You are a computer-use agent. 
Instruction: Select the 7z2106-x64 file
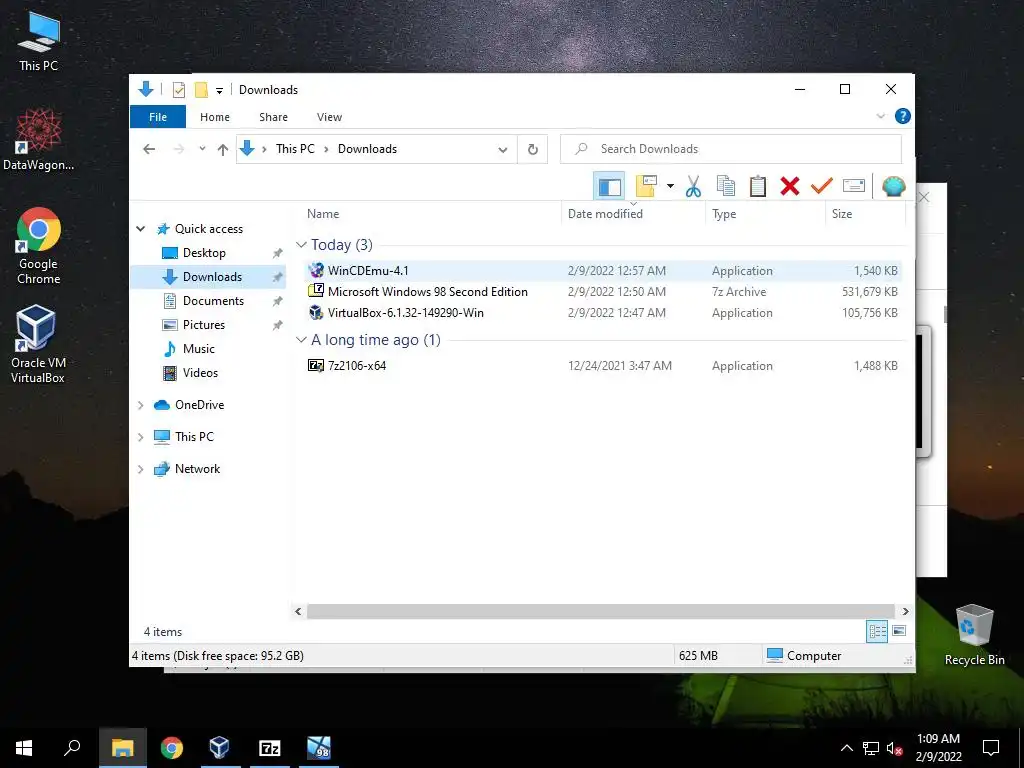603,366
